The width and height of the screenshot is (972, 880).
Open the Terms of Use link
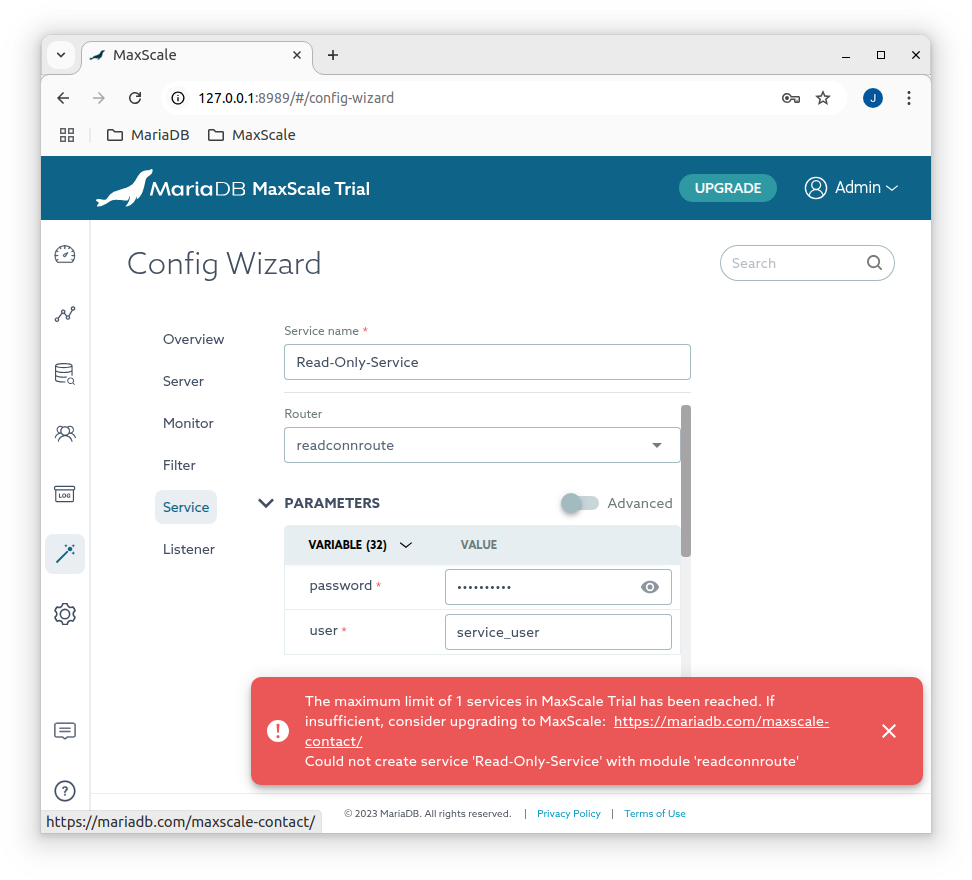point(655,814)
